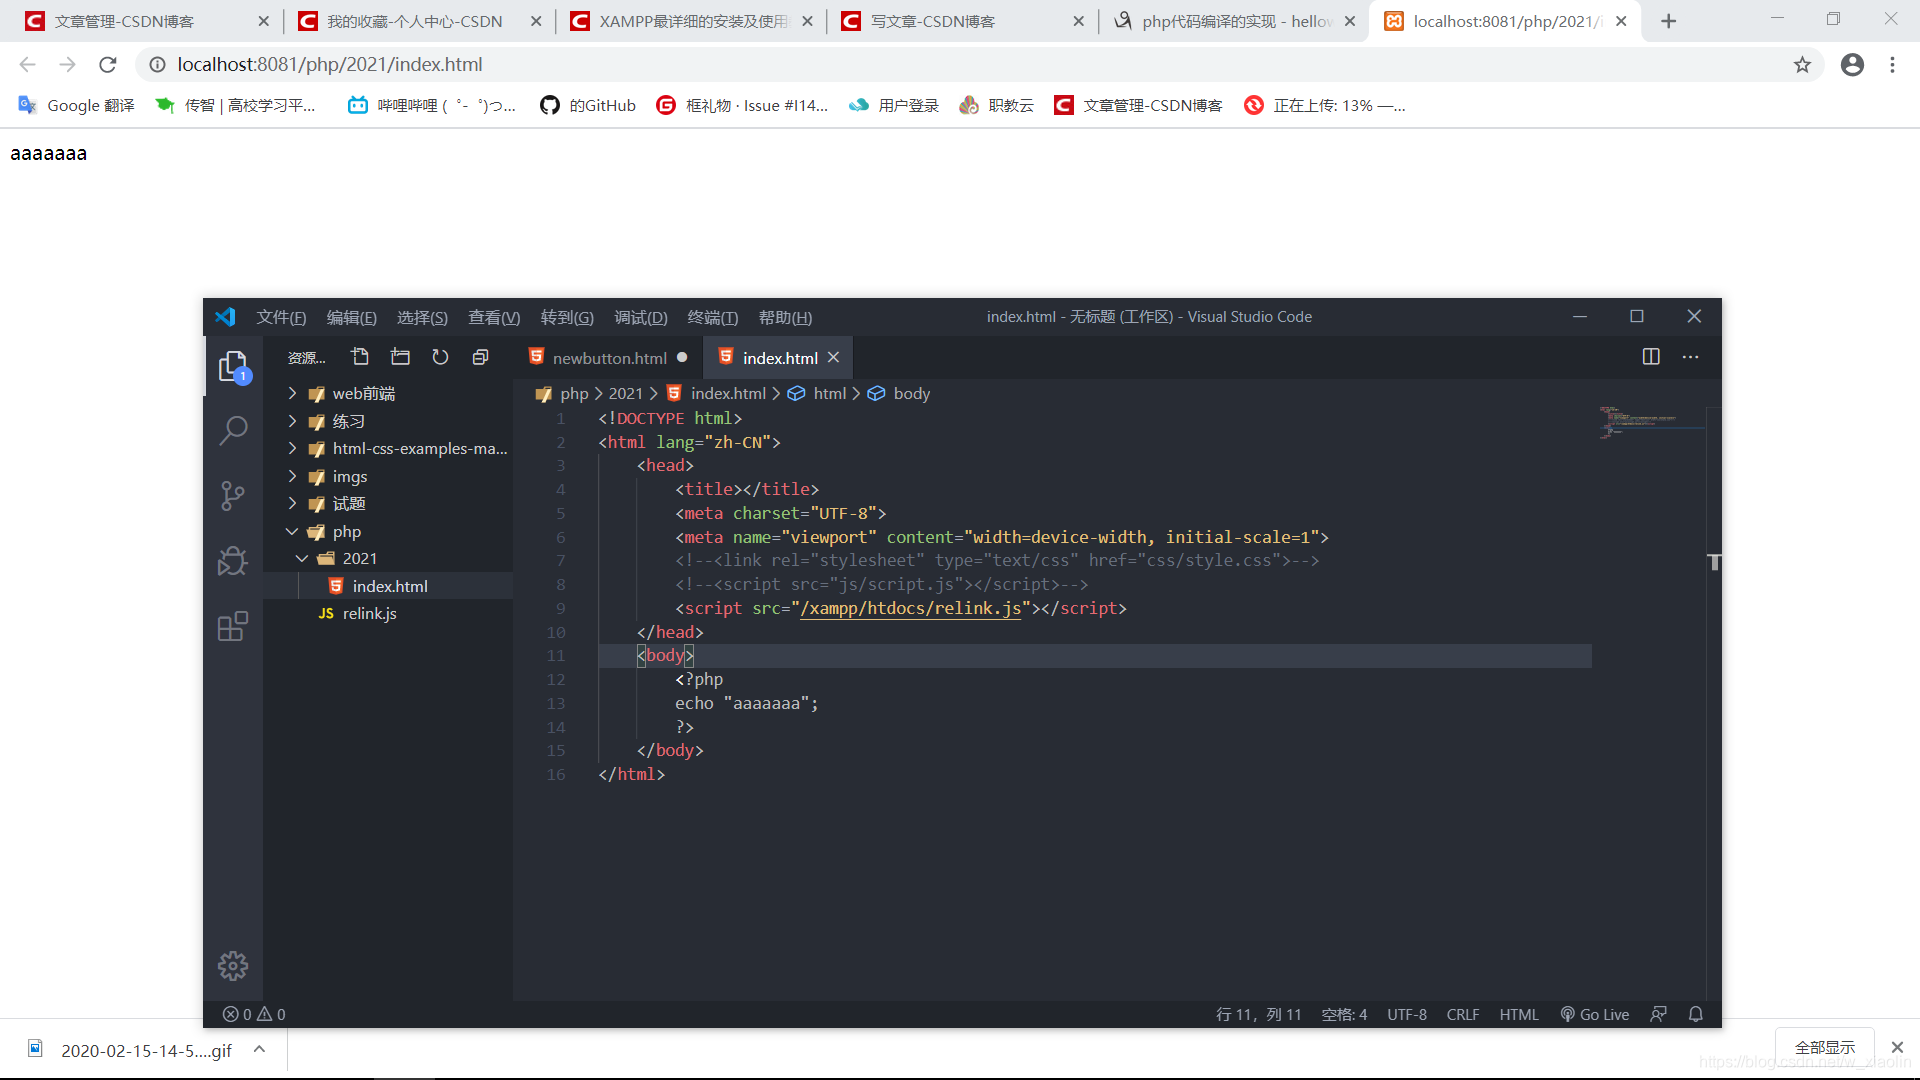Open editor More Actions ellipsis menu
The height and width of the screenshot is (1080, 1920).
coord(1691,357)
